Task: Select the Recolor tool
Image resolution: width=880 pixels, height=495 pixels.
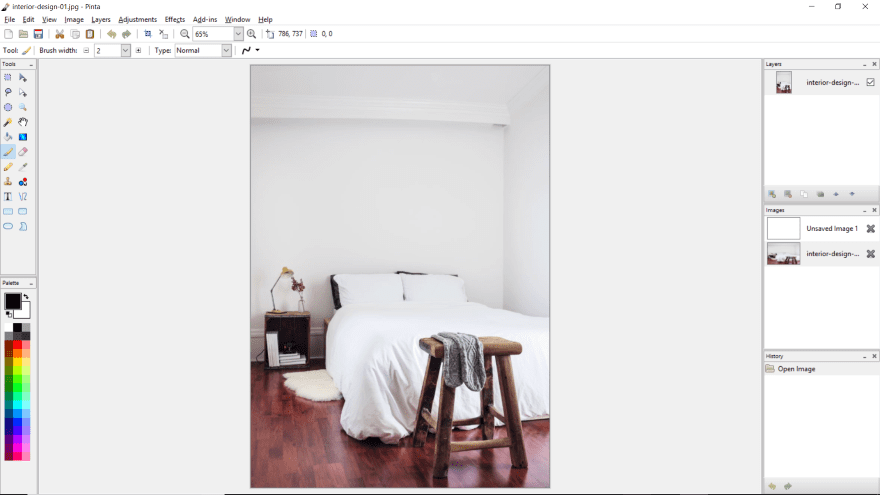Action: pos(23,182)
